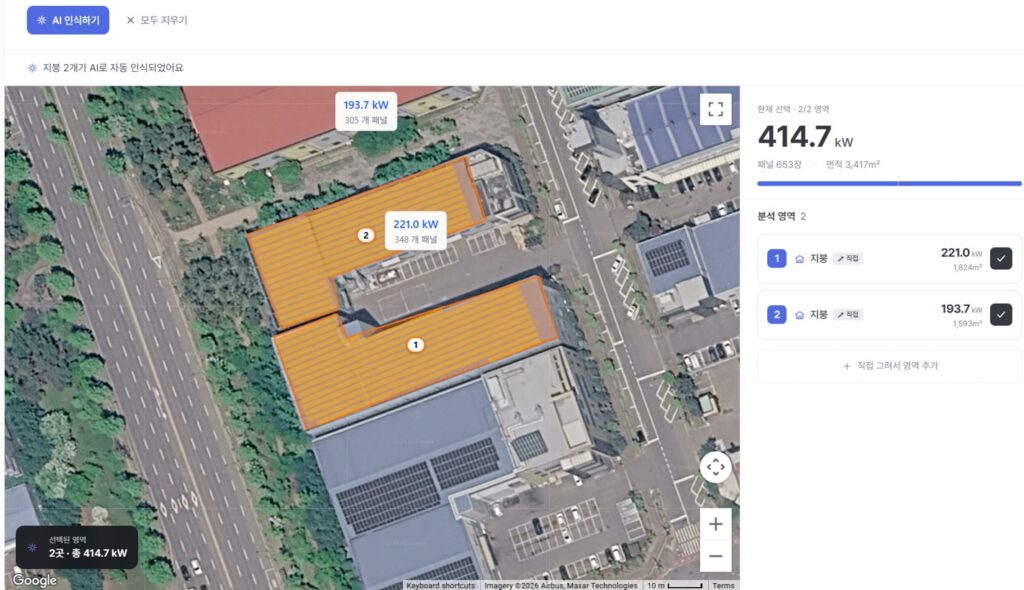The height and width of the screenshot is (590, 1024).
Task: Click the 직접 edit tag on roof 2
Action: pos(848,315)
